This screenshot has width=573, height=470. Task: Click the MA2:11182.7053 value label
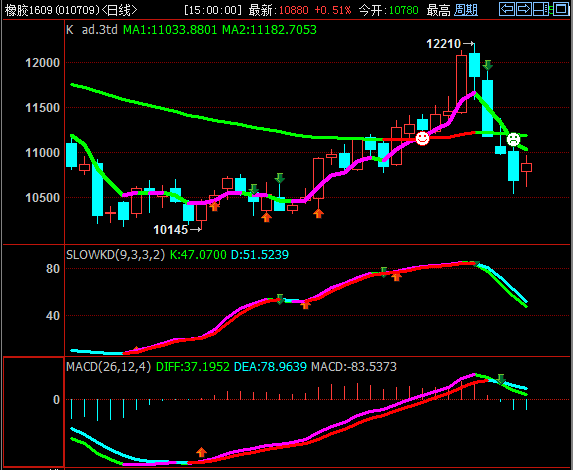coord(269,30)
